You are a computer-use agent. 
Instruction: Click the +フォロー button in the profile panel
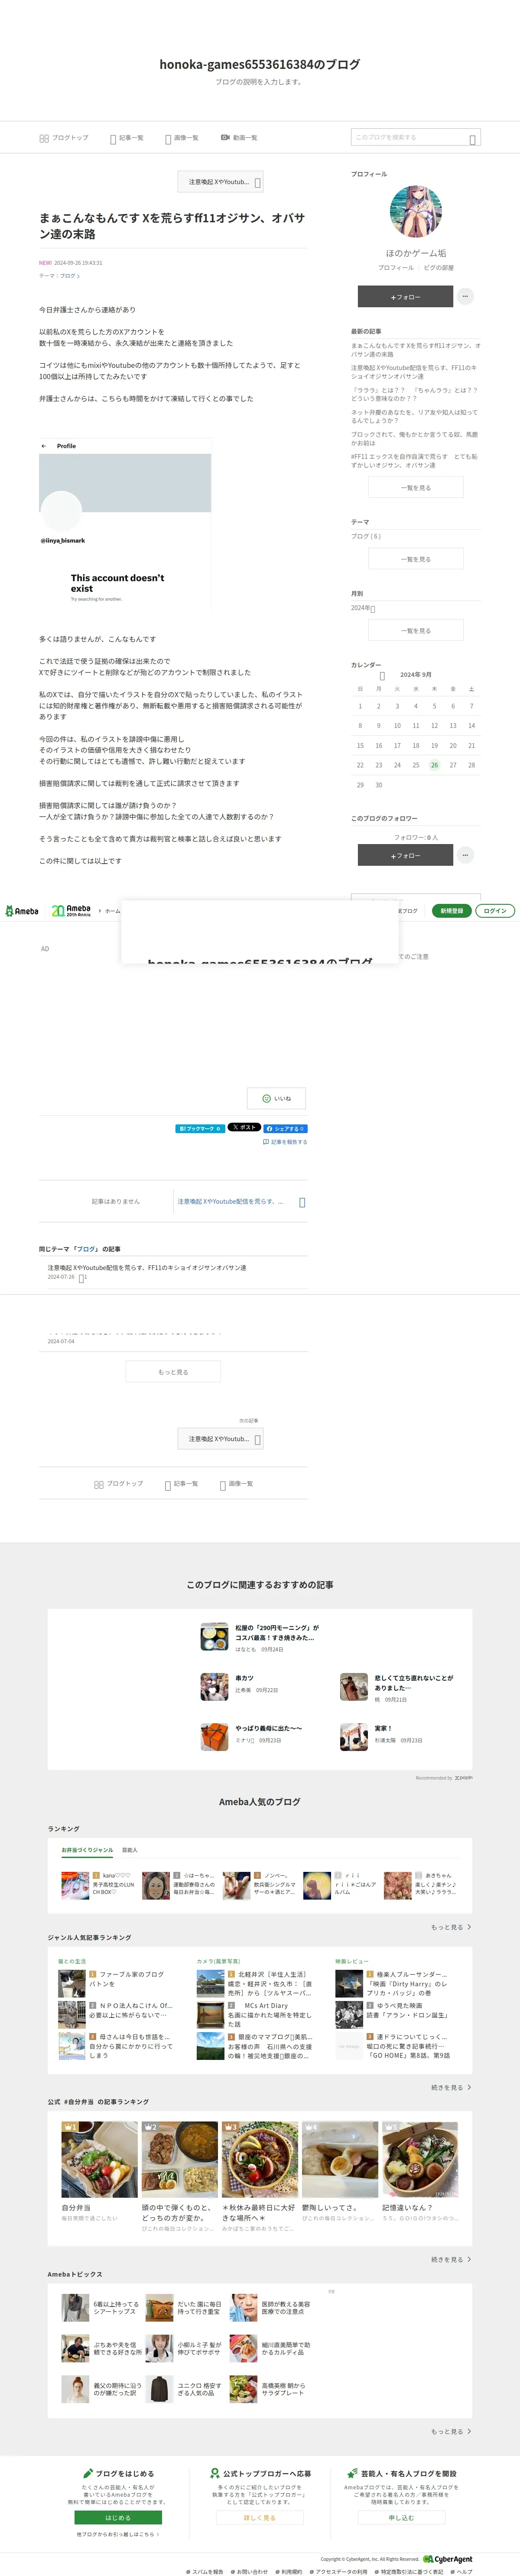point(405,297)
